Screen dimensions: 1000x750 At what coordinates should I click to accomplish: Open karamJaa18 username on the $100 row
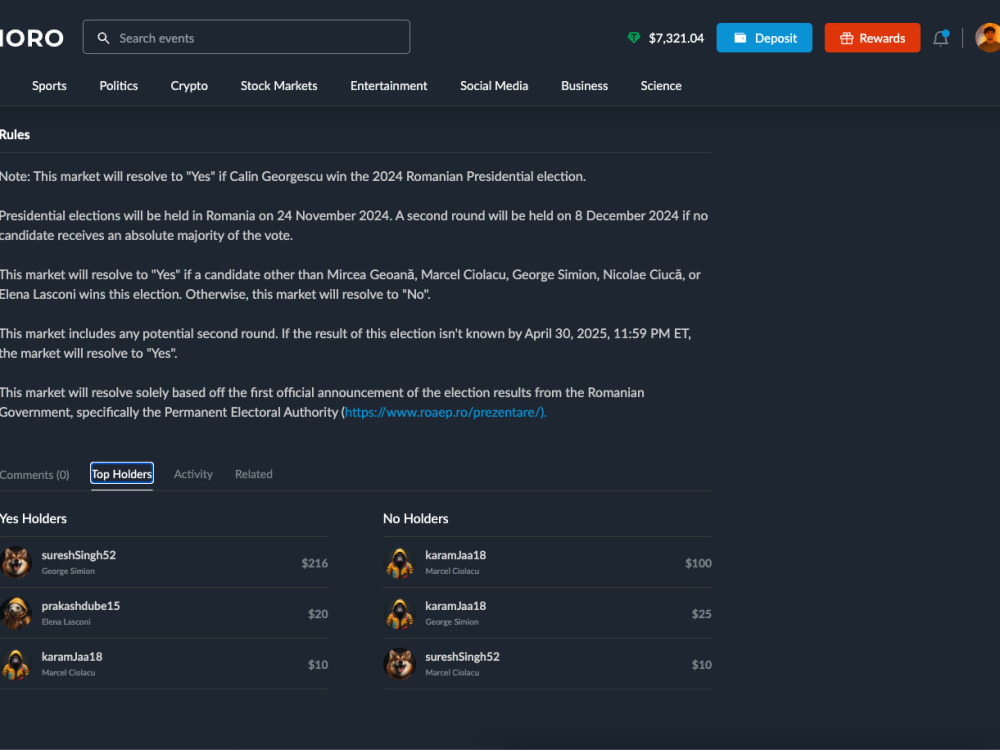455,555
